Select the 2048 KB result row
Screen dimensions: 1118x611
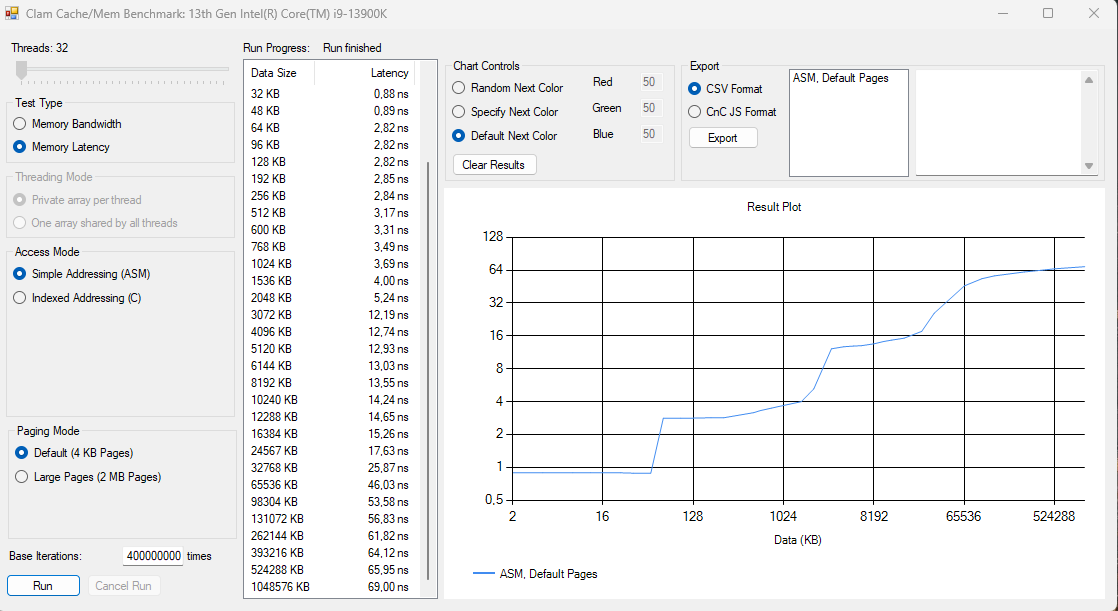[x=330, y=297]
